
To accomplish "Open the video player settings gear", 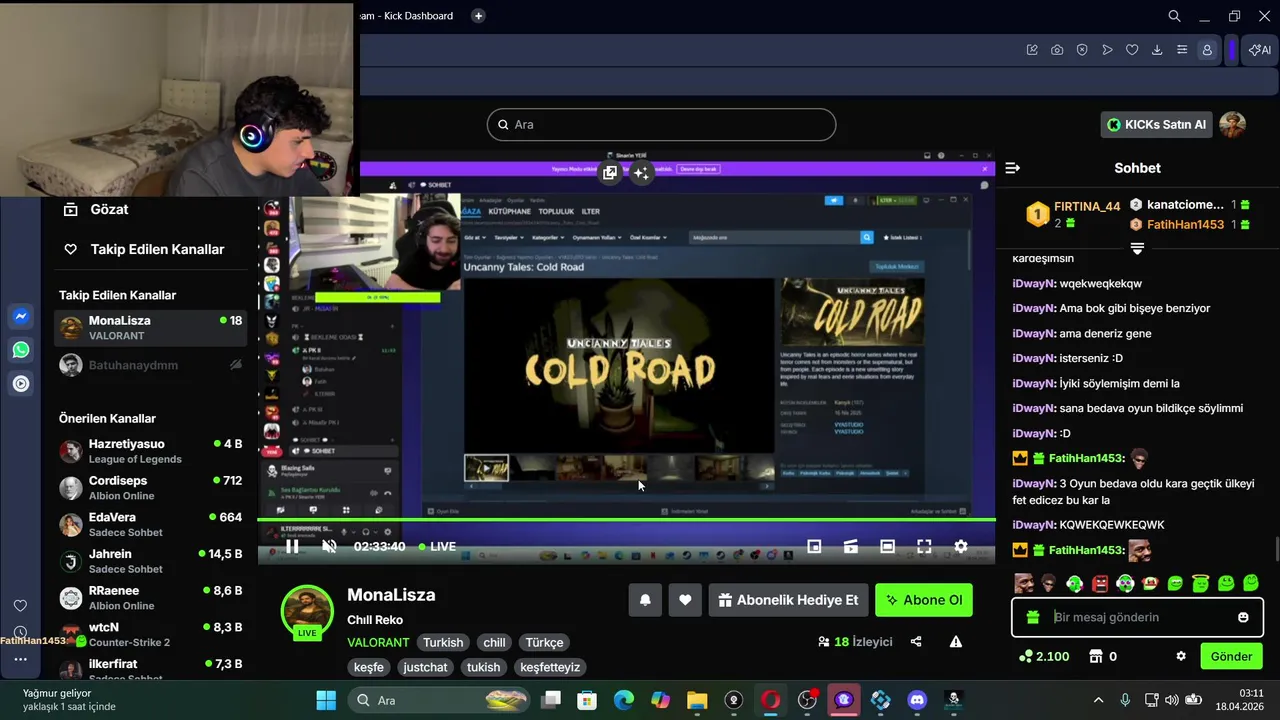I will (x=961, y=546).
